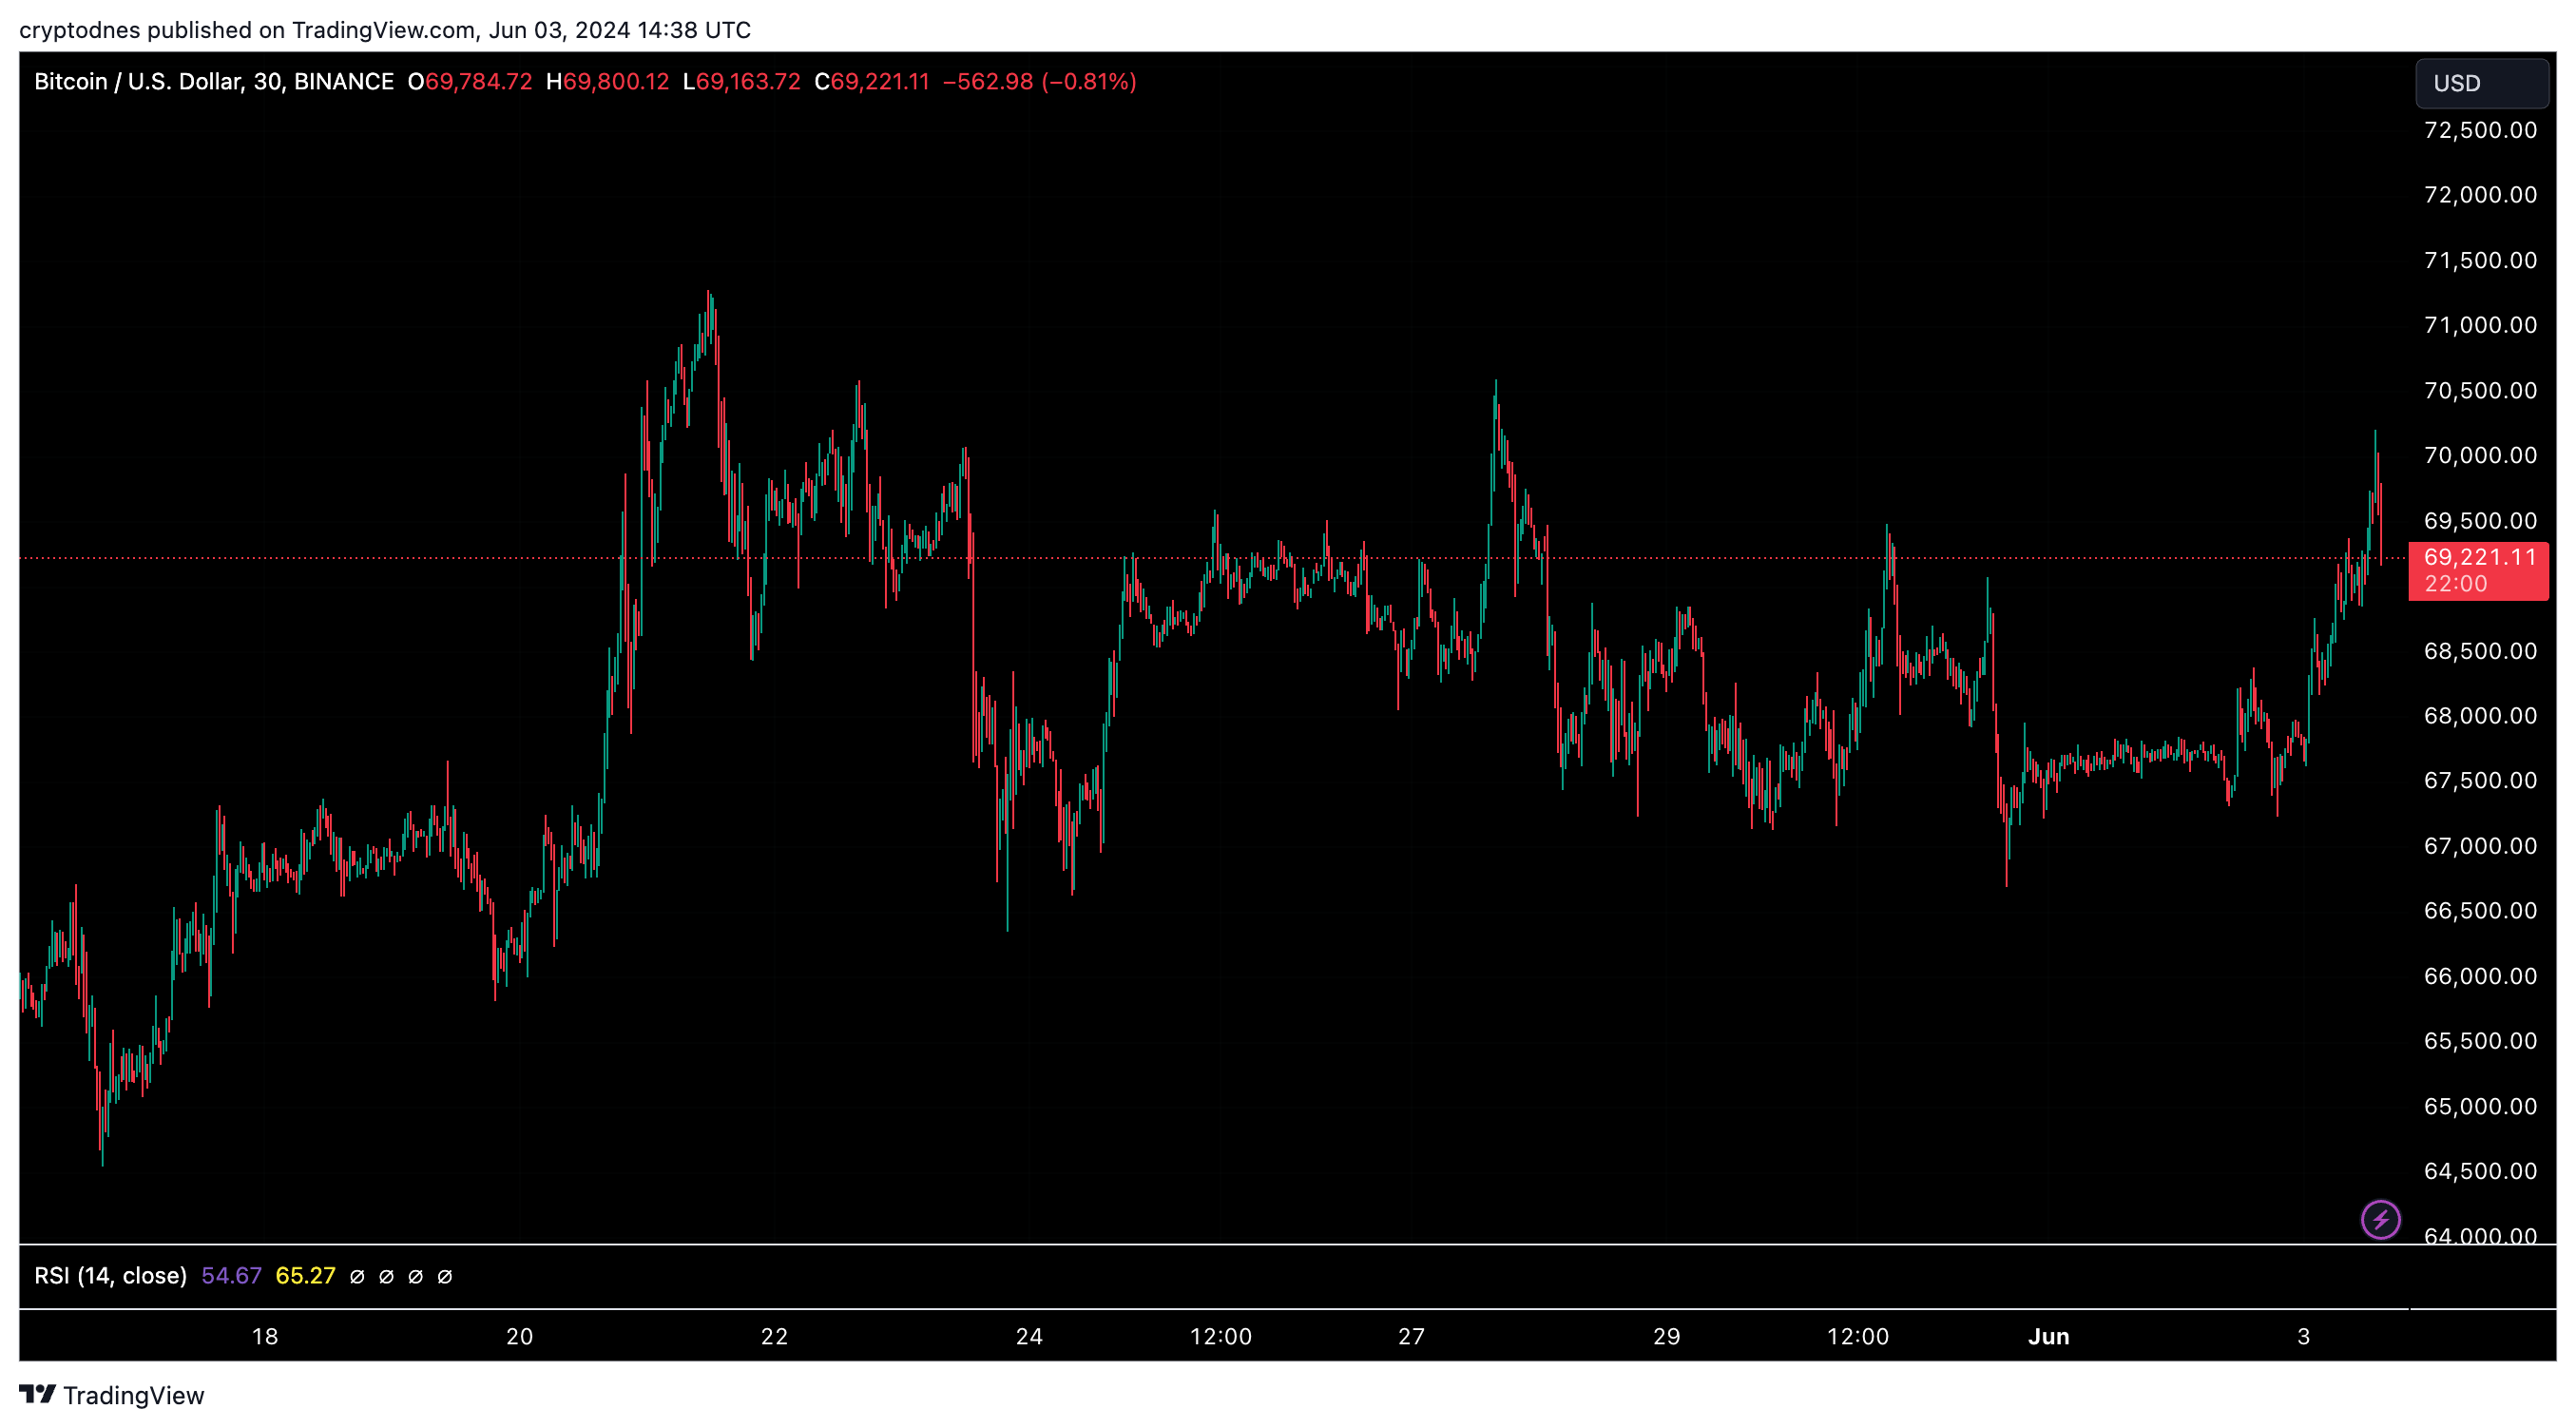Click the purple lightning bolt icon

click(2380, 1220)
